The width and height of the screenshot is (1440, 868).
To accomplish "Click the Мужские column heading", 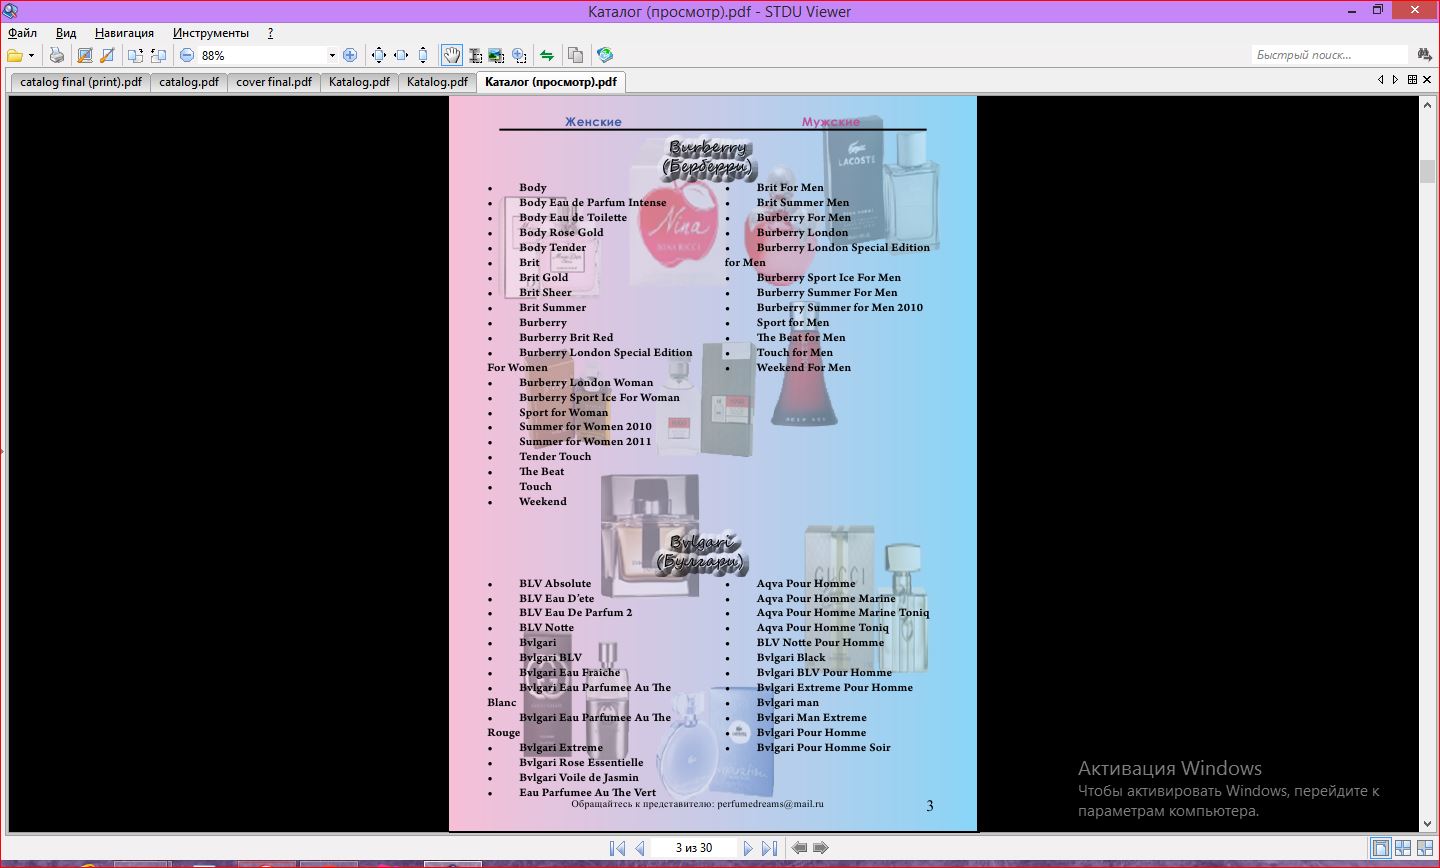I will click(831, 122).
